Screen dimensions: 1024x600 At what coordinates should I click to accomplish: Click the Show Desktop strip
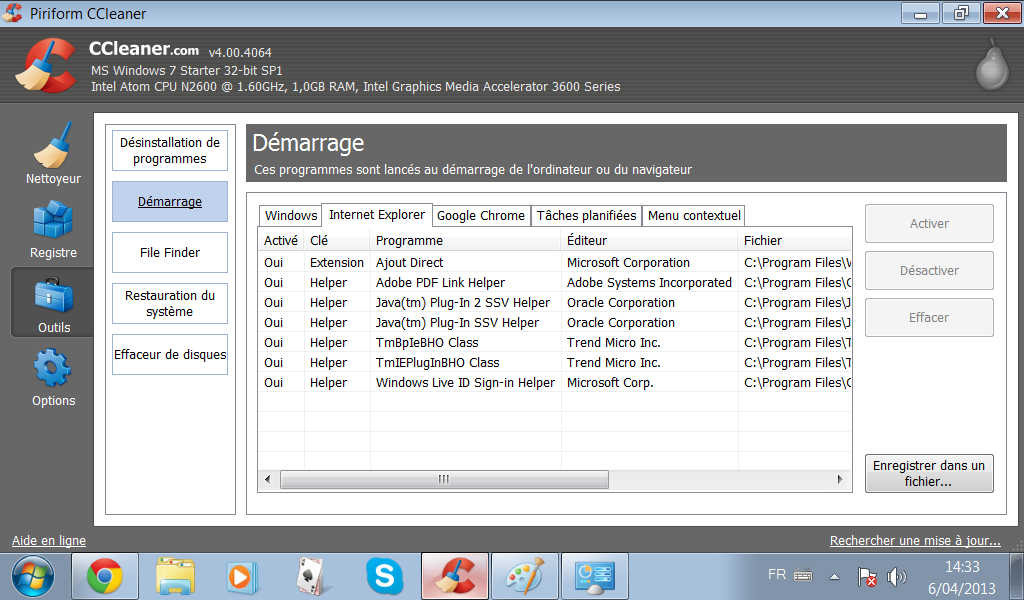tap(1017, 576)
